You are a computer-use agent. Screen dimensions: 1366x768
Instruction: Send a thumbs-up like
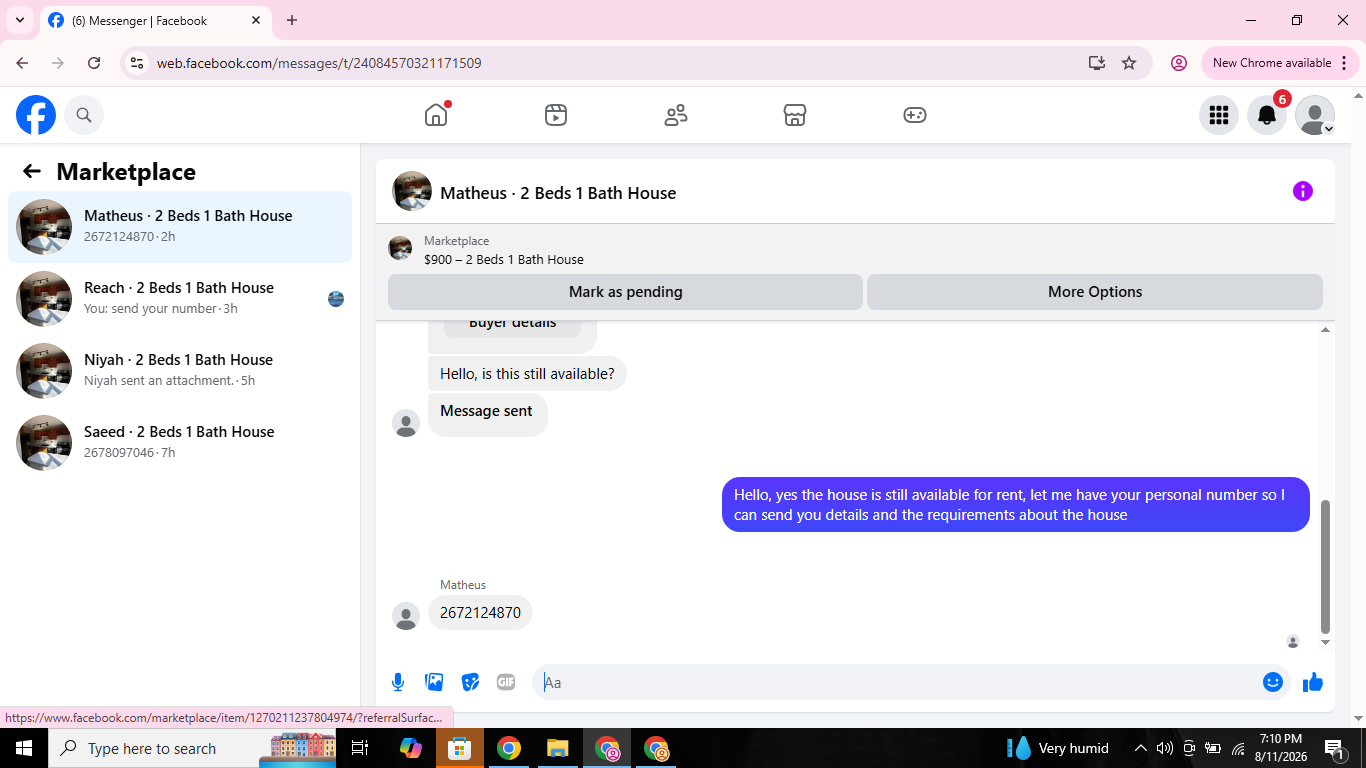click(1313, 682)
